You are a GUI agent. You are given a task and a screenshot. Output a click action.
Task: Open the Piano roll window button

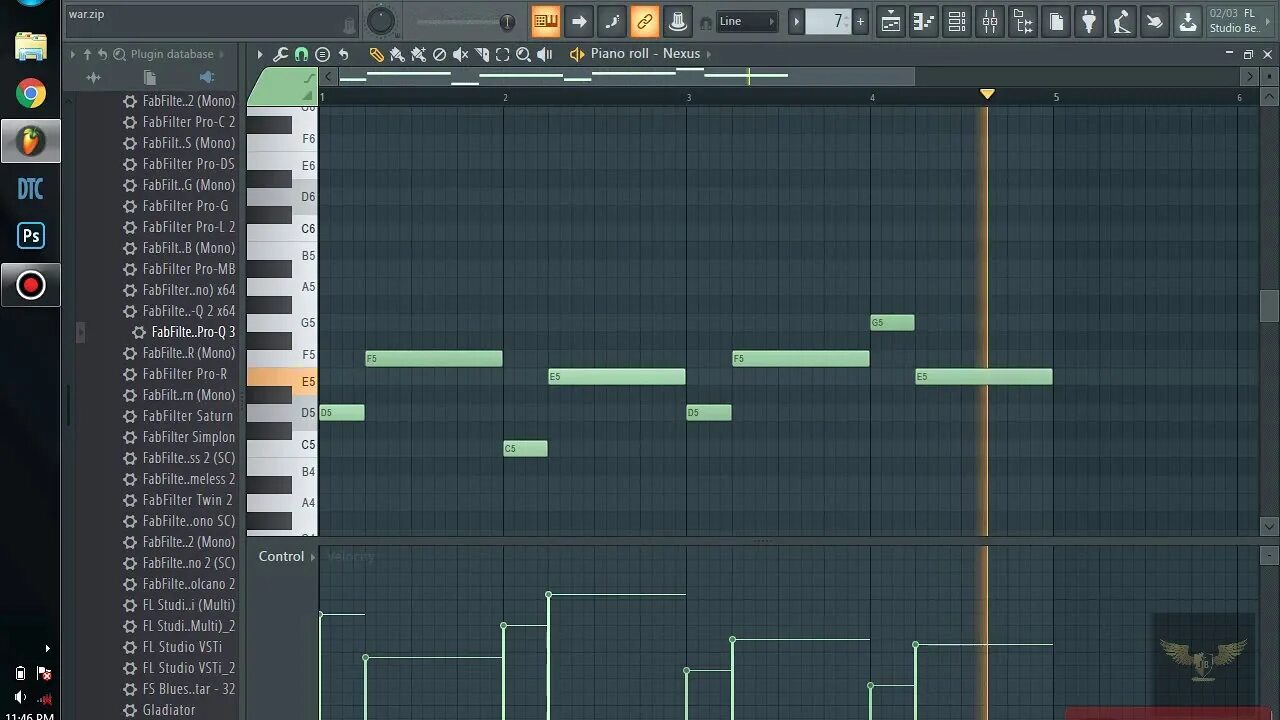[x=924, y=21]
